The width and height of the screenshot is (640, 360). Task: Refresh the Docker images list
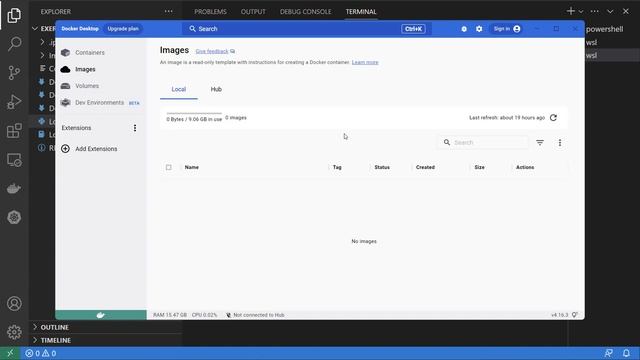(553, 118)
